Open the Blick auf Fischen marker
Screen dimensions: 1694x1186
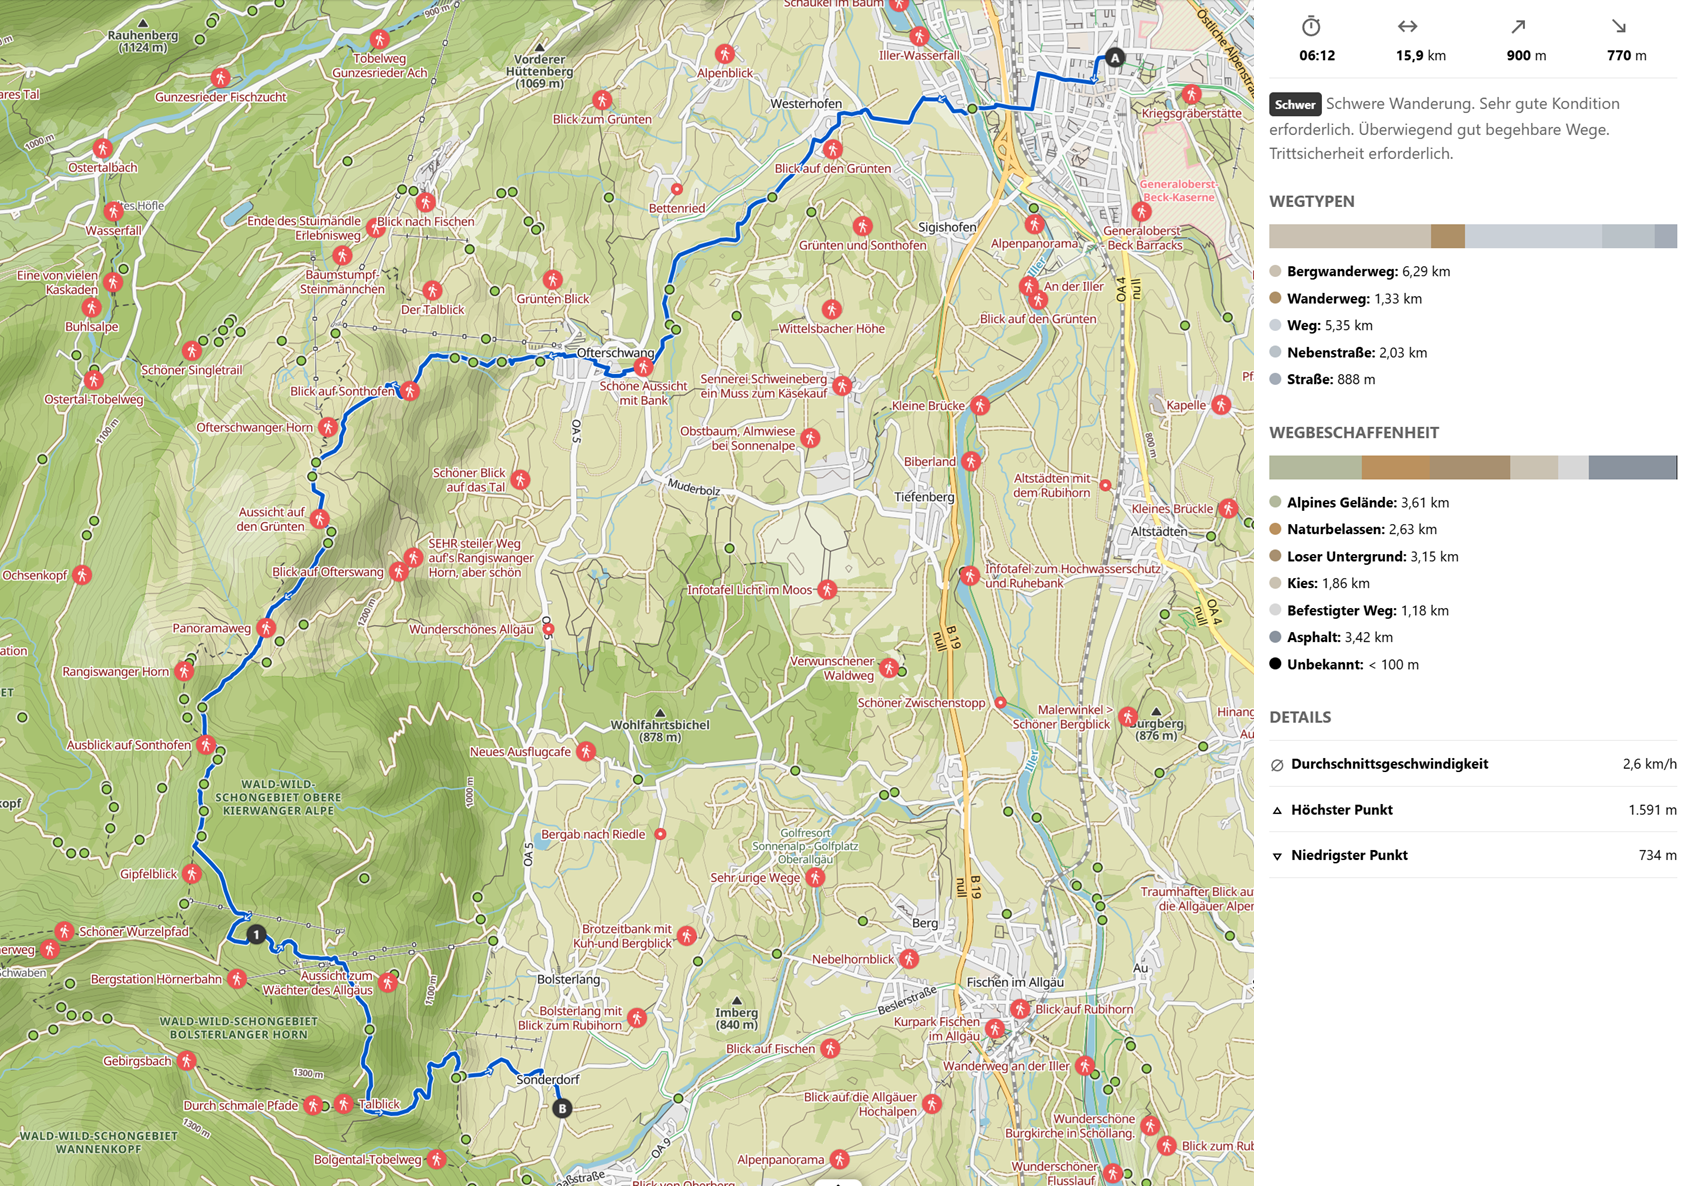pyautogui.click(x=830, y=1049)
